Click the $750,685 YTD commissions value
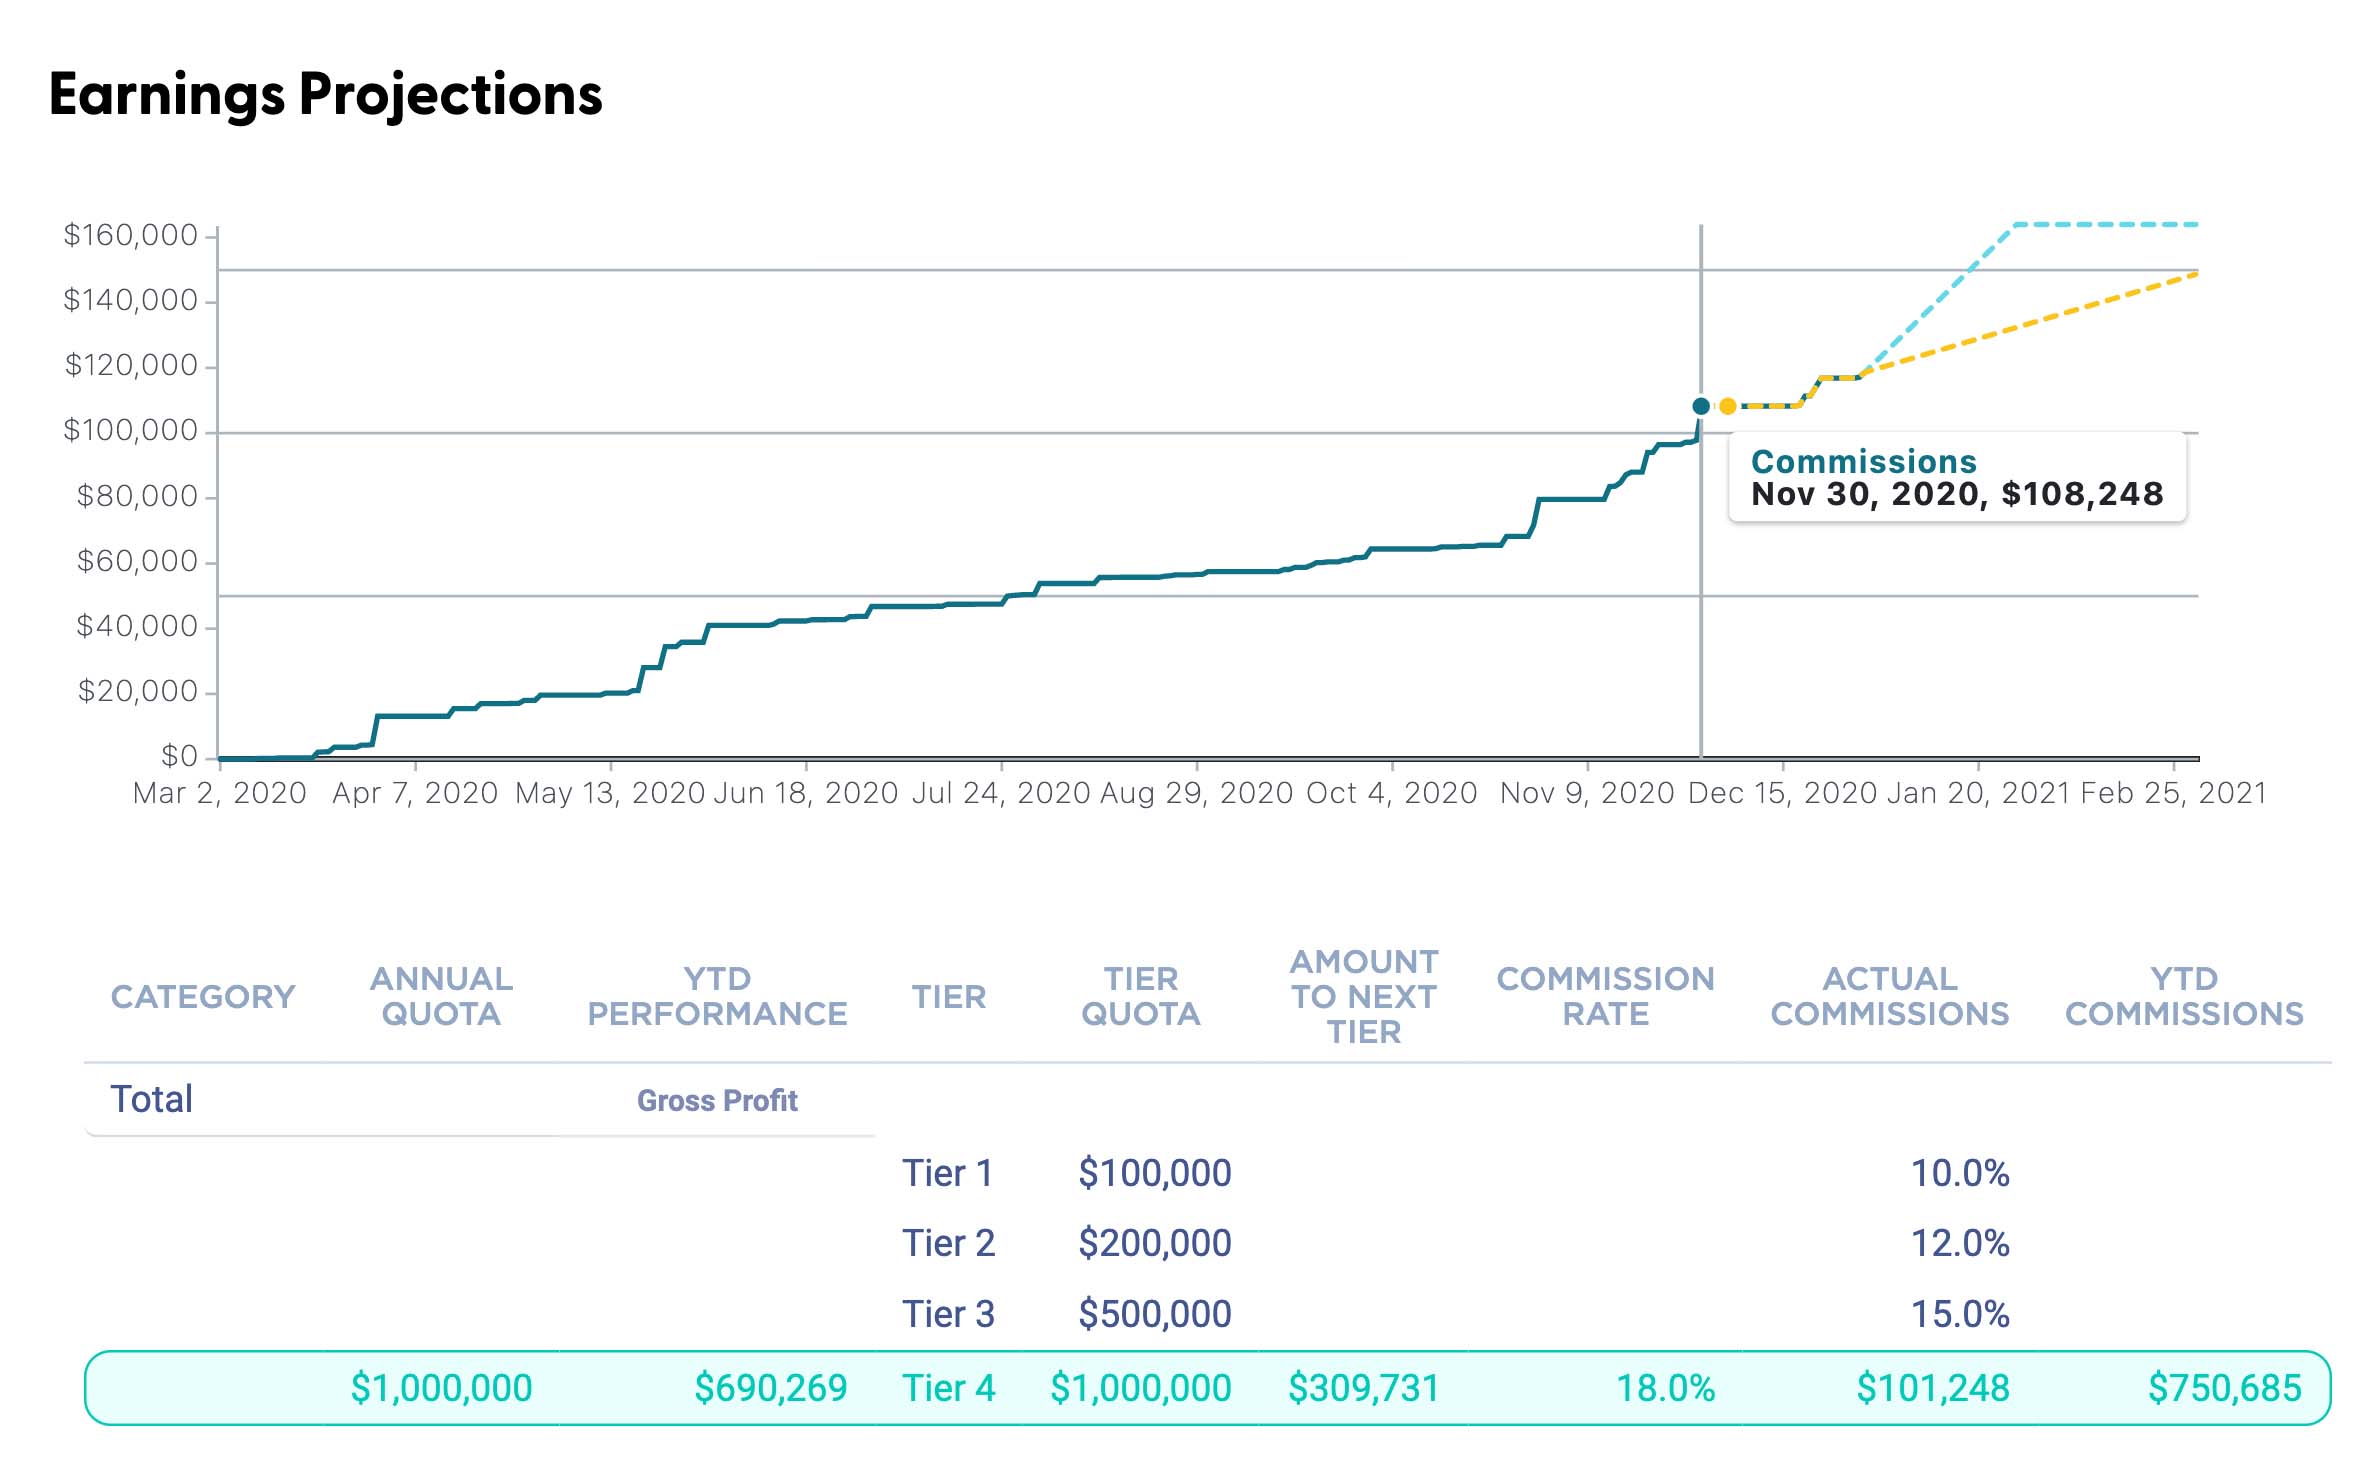This screenshot has width=2374, height=1478. click(x=2224, y=1388)
